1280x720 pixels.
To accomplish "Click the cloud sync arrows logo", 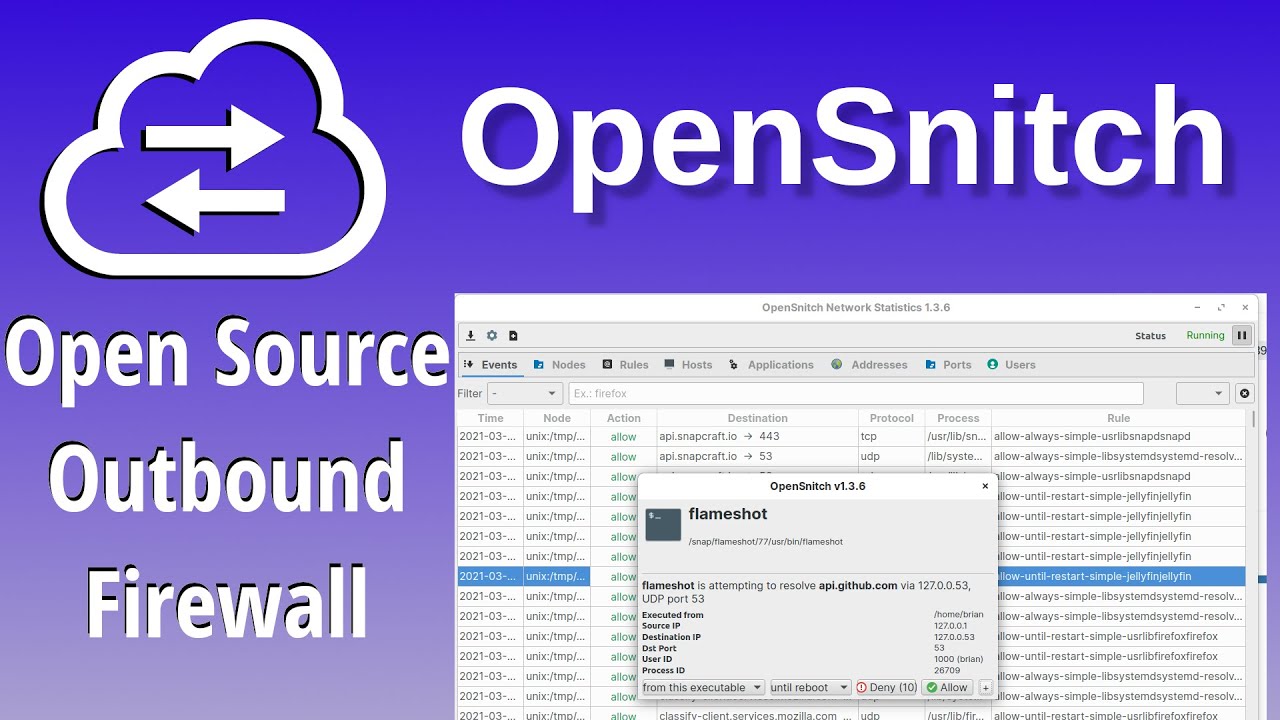I will point(214,150).
